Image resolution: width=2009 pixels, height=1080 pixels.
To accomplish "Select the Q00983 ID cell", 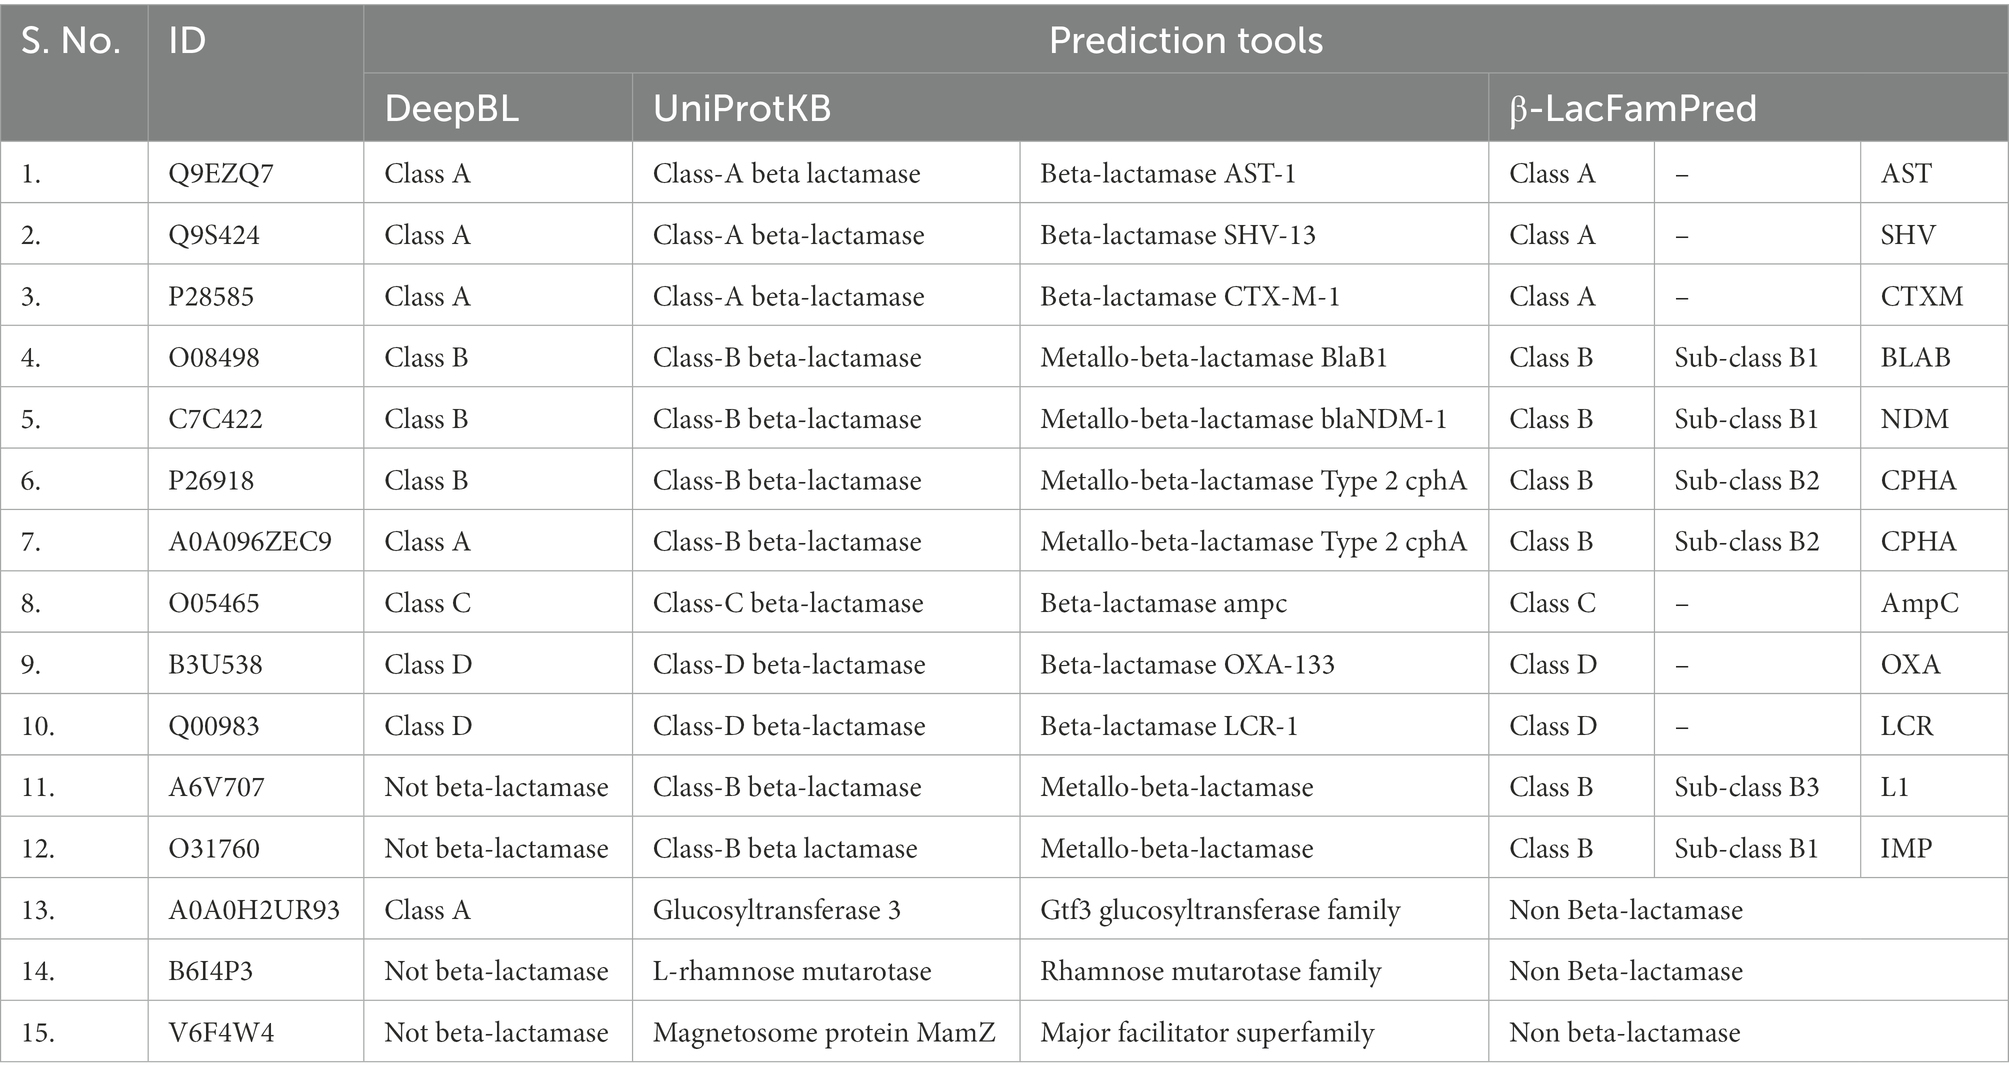I will (256, 726).
